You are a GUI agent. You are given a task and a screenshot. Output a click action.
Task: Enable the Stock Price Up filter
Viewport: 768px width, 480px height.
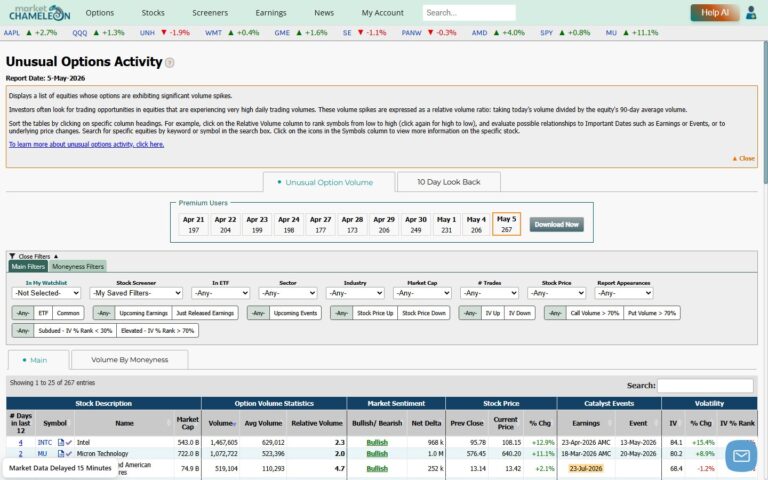click(375, 313)
